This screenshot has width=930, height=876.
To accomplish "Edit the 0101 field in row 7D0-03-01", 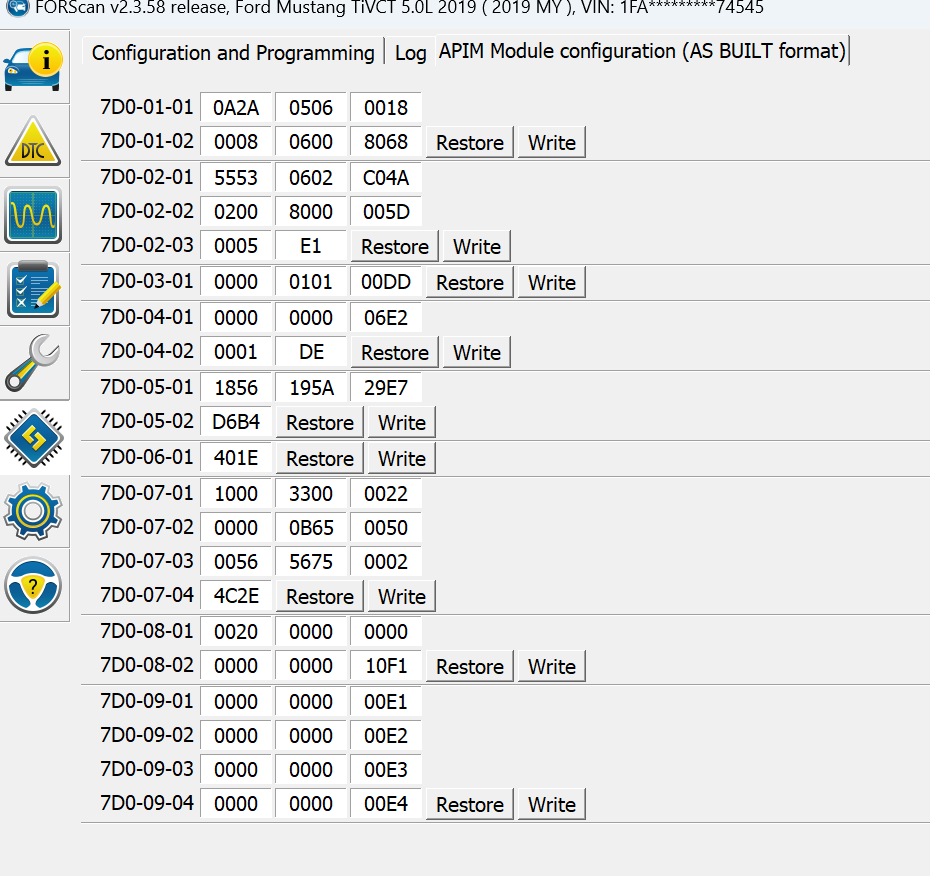I will click(311, 282).
